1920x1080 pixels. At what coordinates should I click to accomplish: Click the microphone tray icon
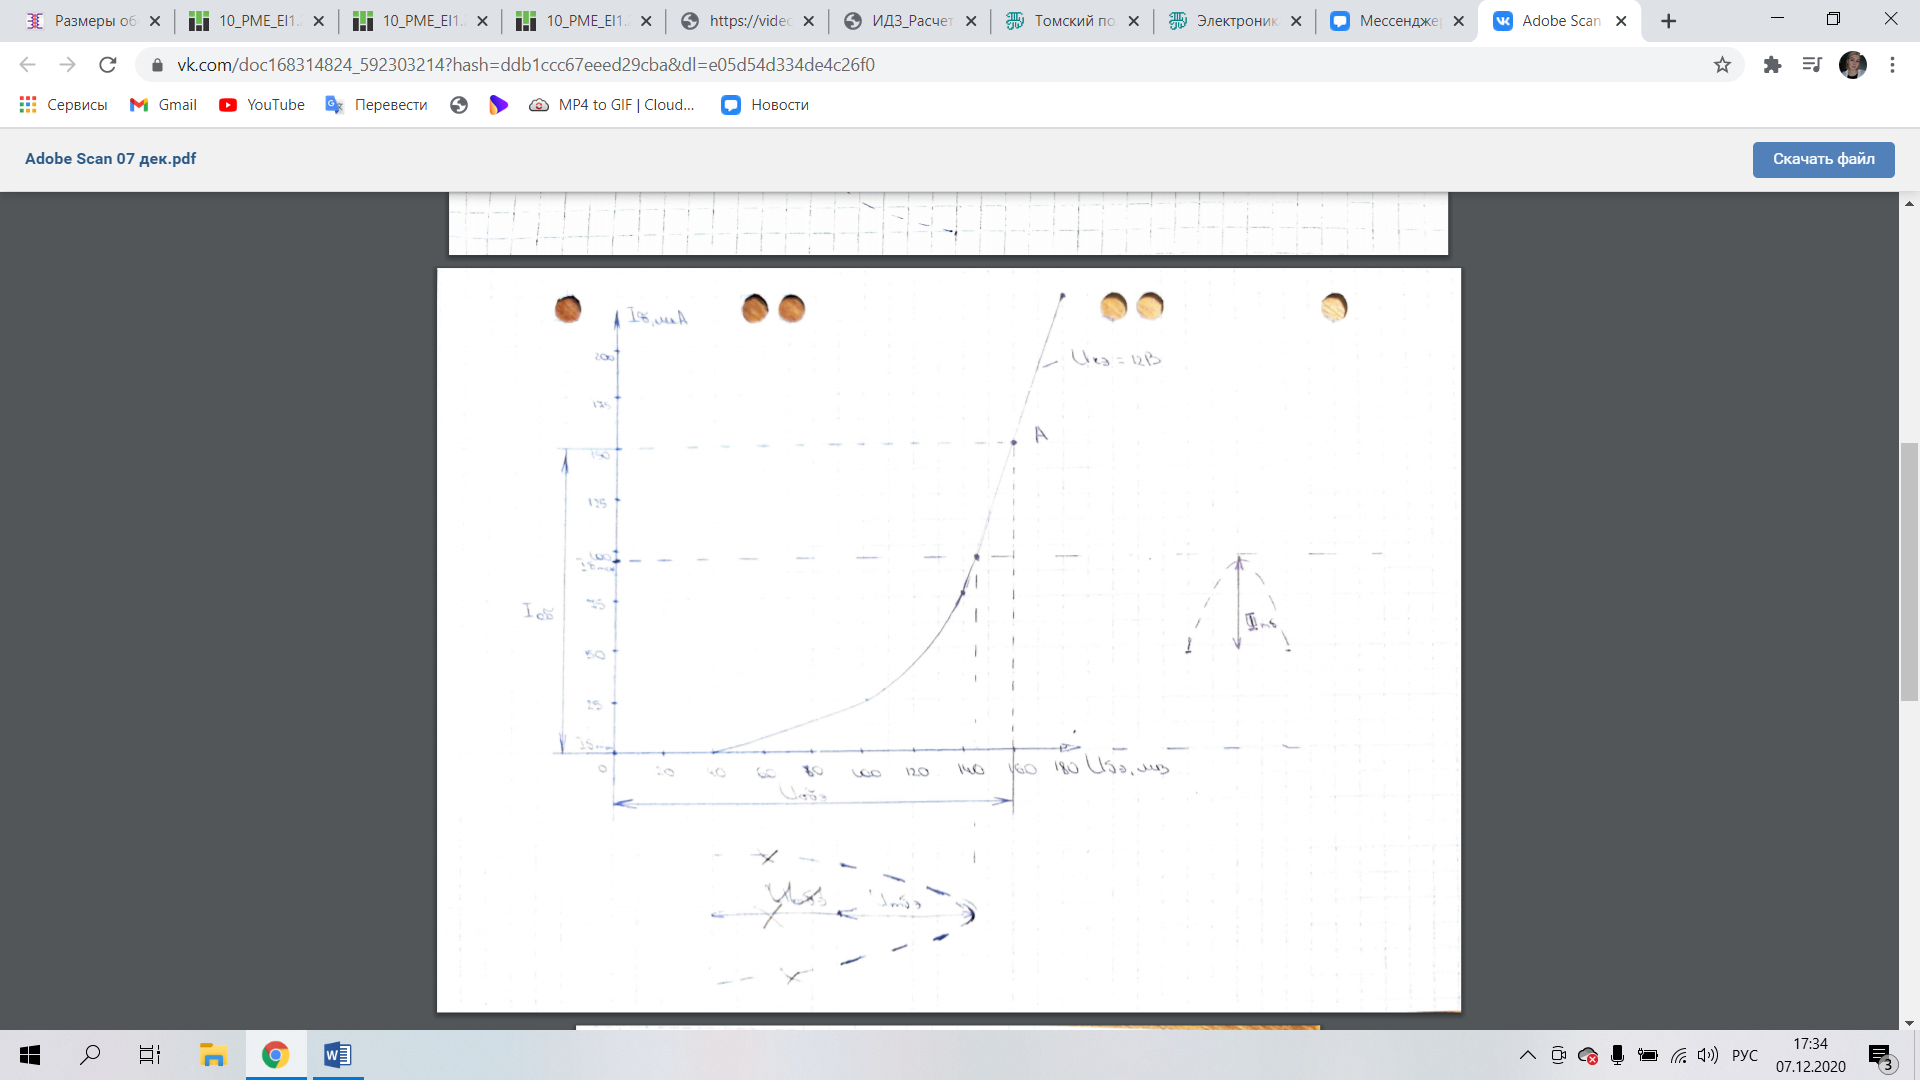pyautogui.click(x=1617, y=1055)
